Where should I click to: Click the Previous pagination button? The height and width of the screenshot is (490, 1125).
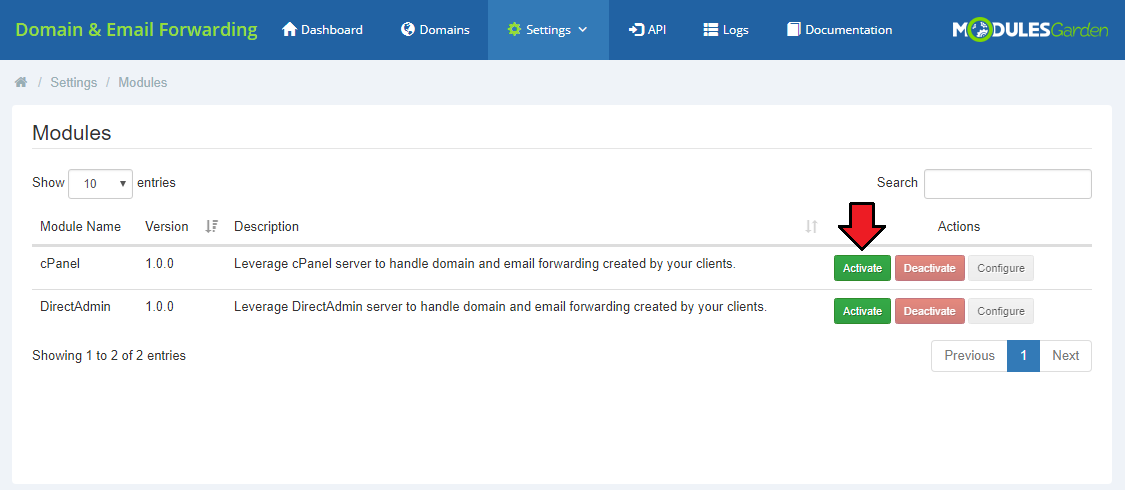(969, 356)
